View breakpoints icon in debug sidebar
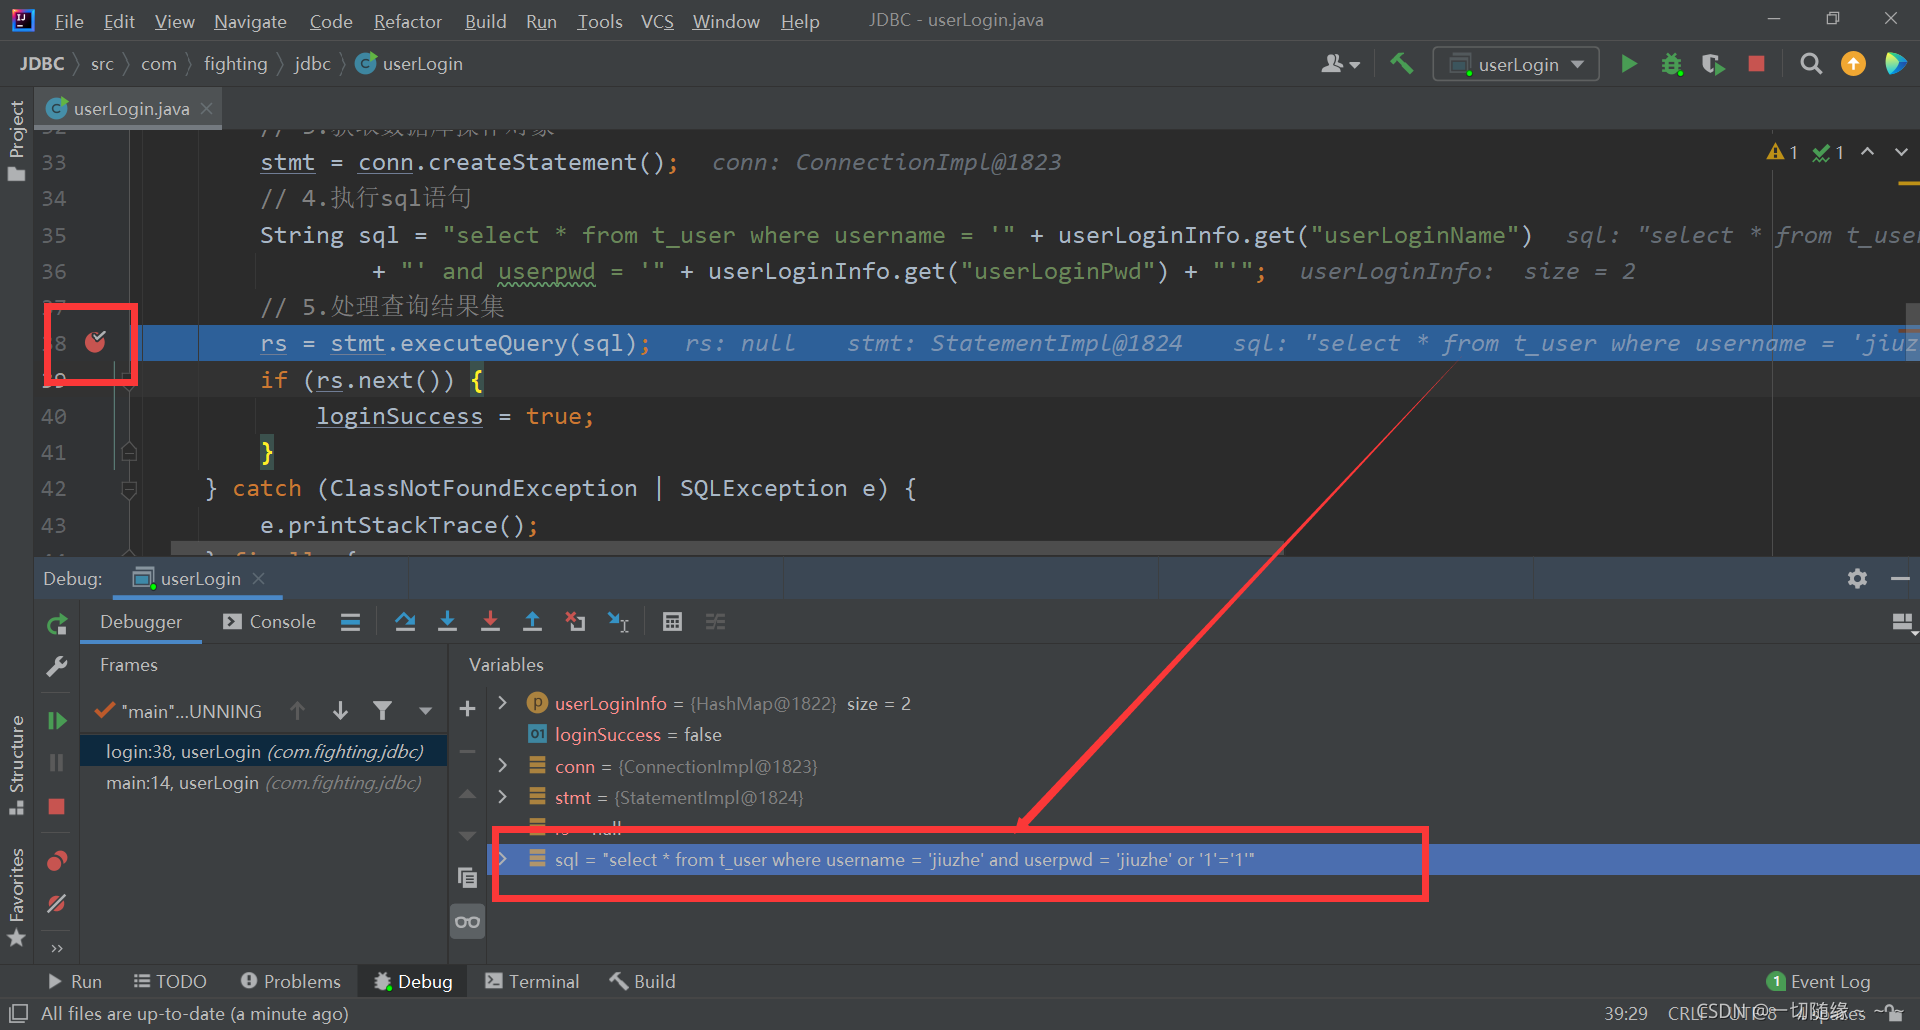The height and width of the screenshot is (1030, 1920). 57,861
